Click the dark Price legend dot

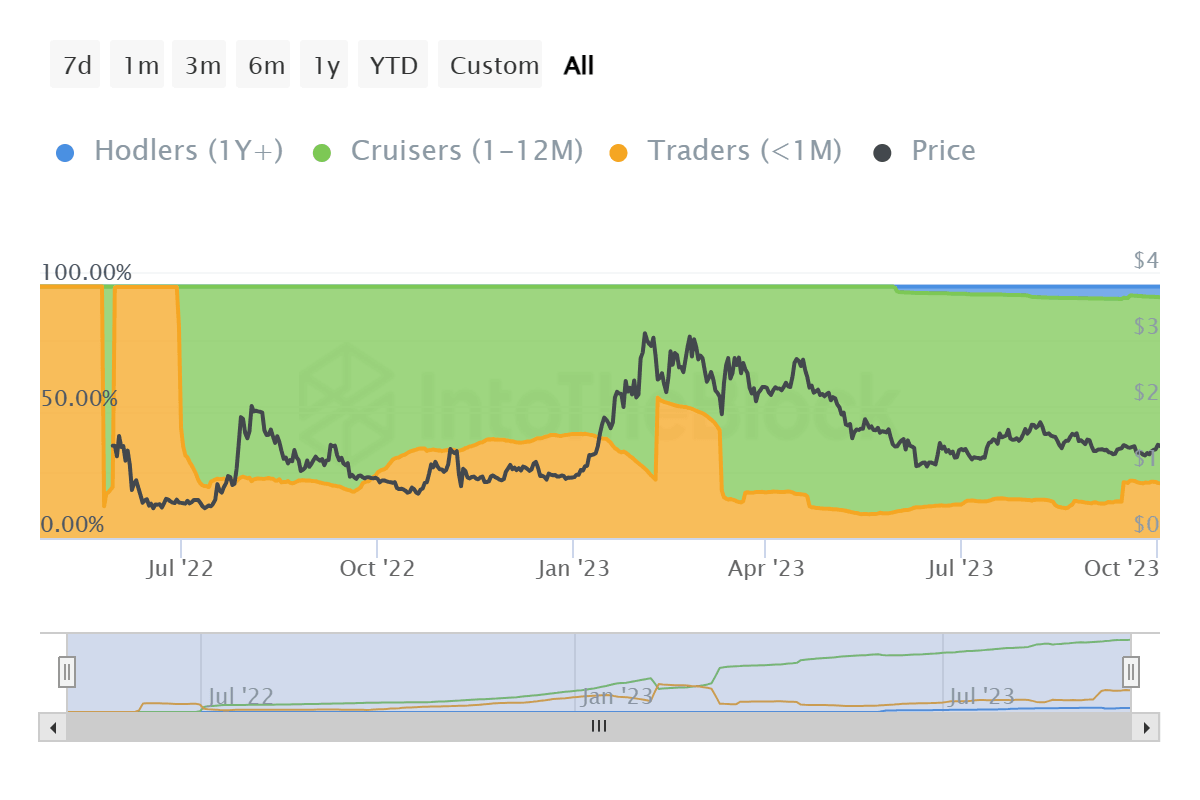[x=883, y=153]
